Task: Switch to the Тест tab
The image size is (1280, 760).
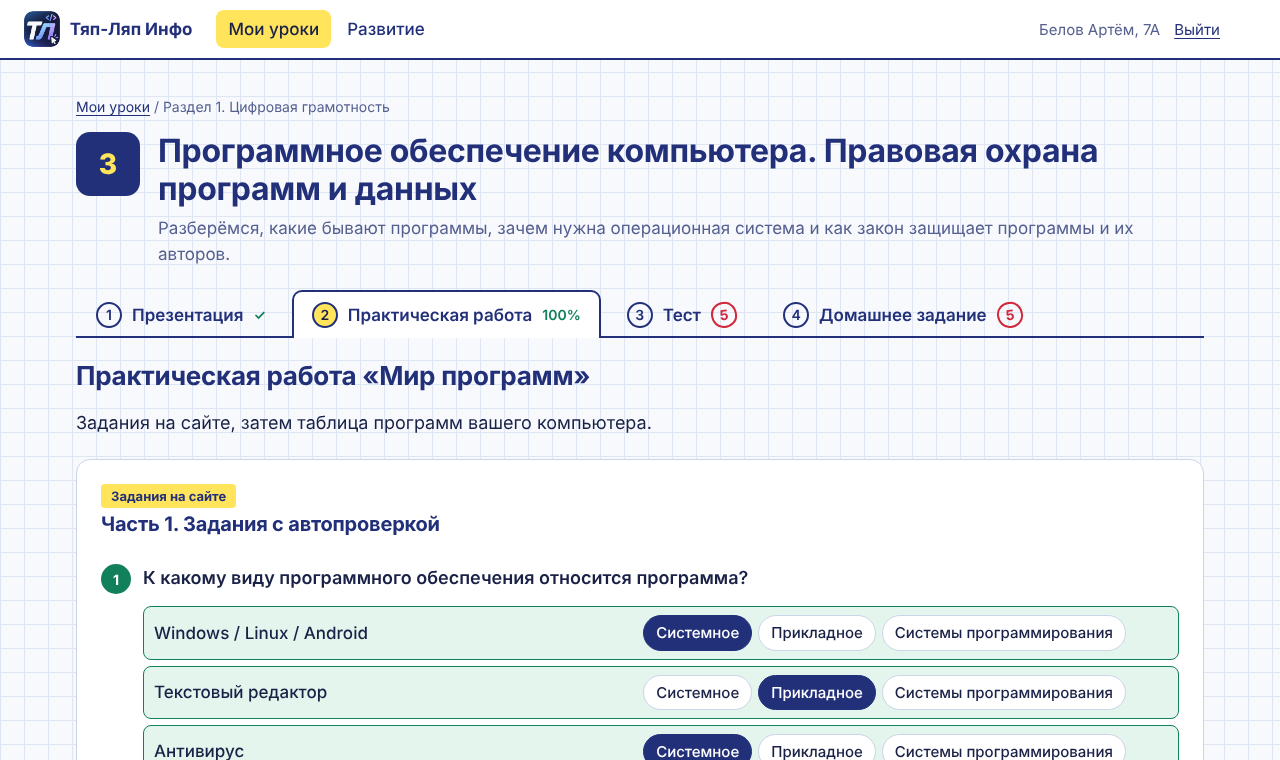Action: (x=682, y=315)
